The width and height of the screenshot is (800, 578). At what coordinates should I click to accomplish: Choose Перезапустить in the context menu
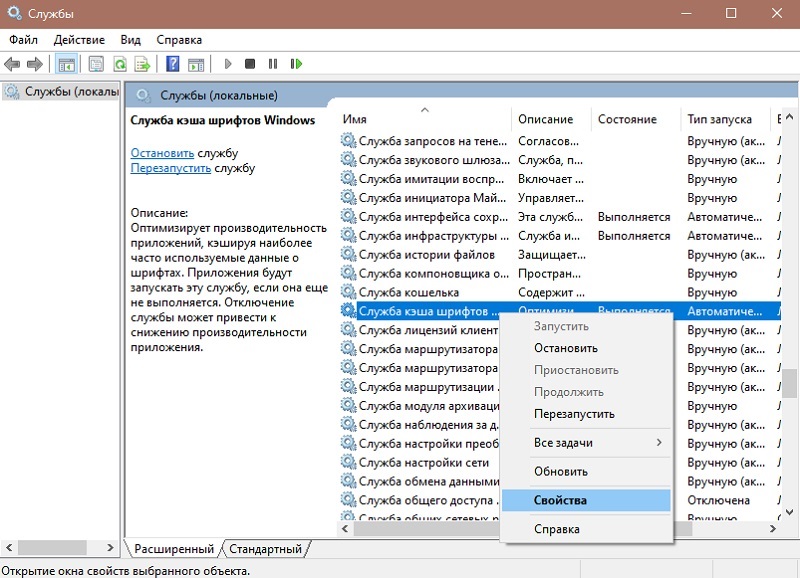point(586,414)
